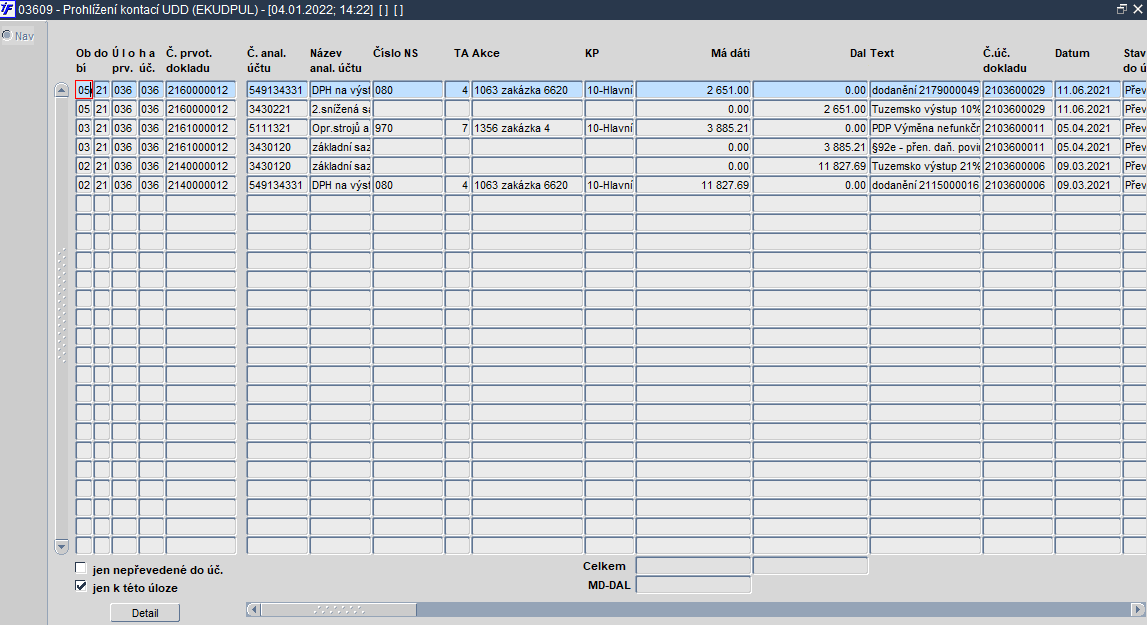
Task: Restore the window via title bar icon
Action: pyautogui.click(x=1122, y=10)
